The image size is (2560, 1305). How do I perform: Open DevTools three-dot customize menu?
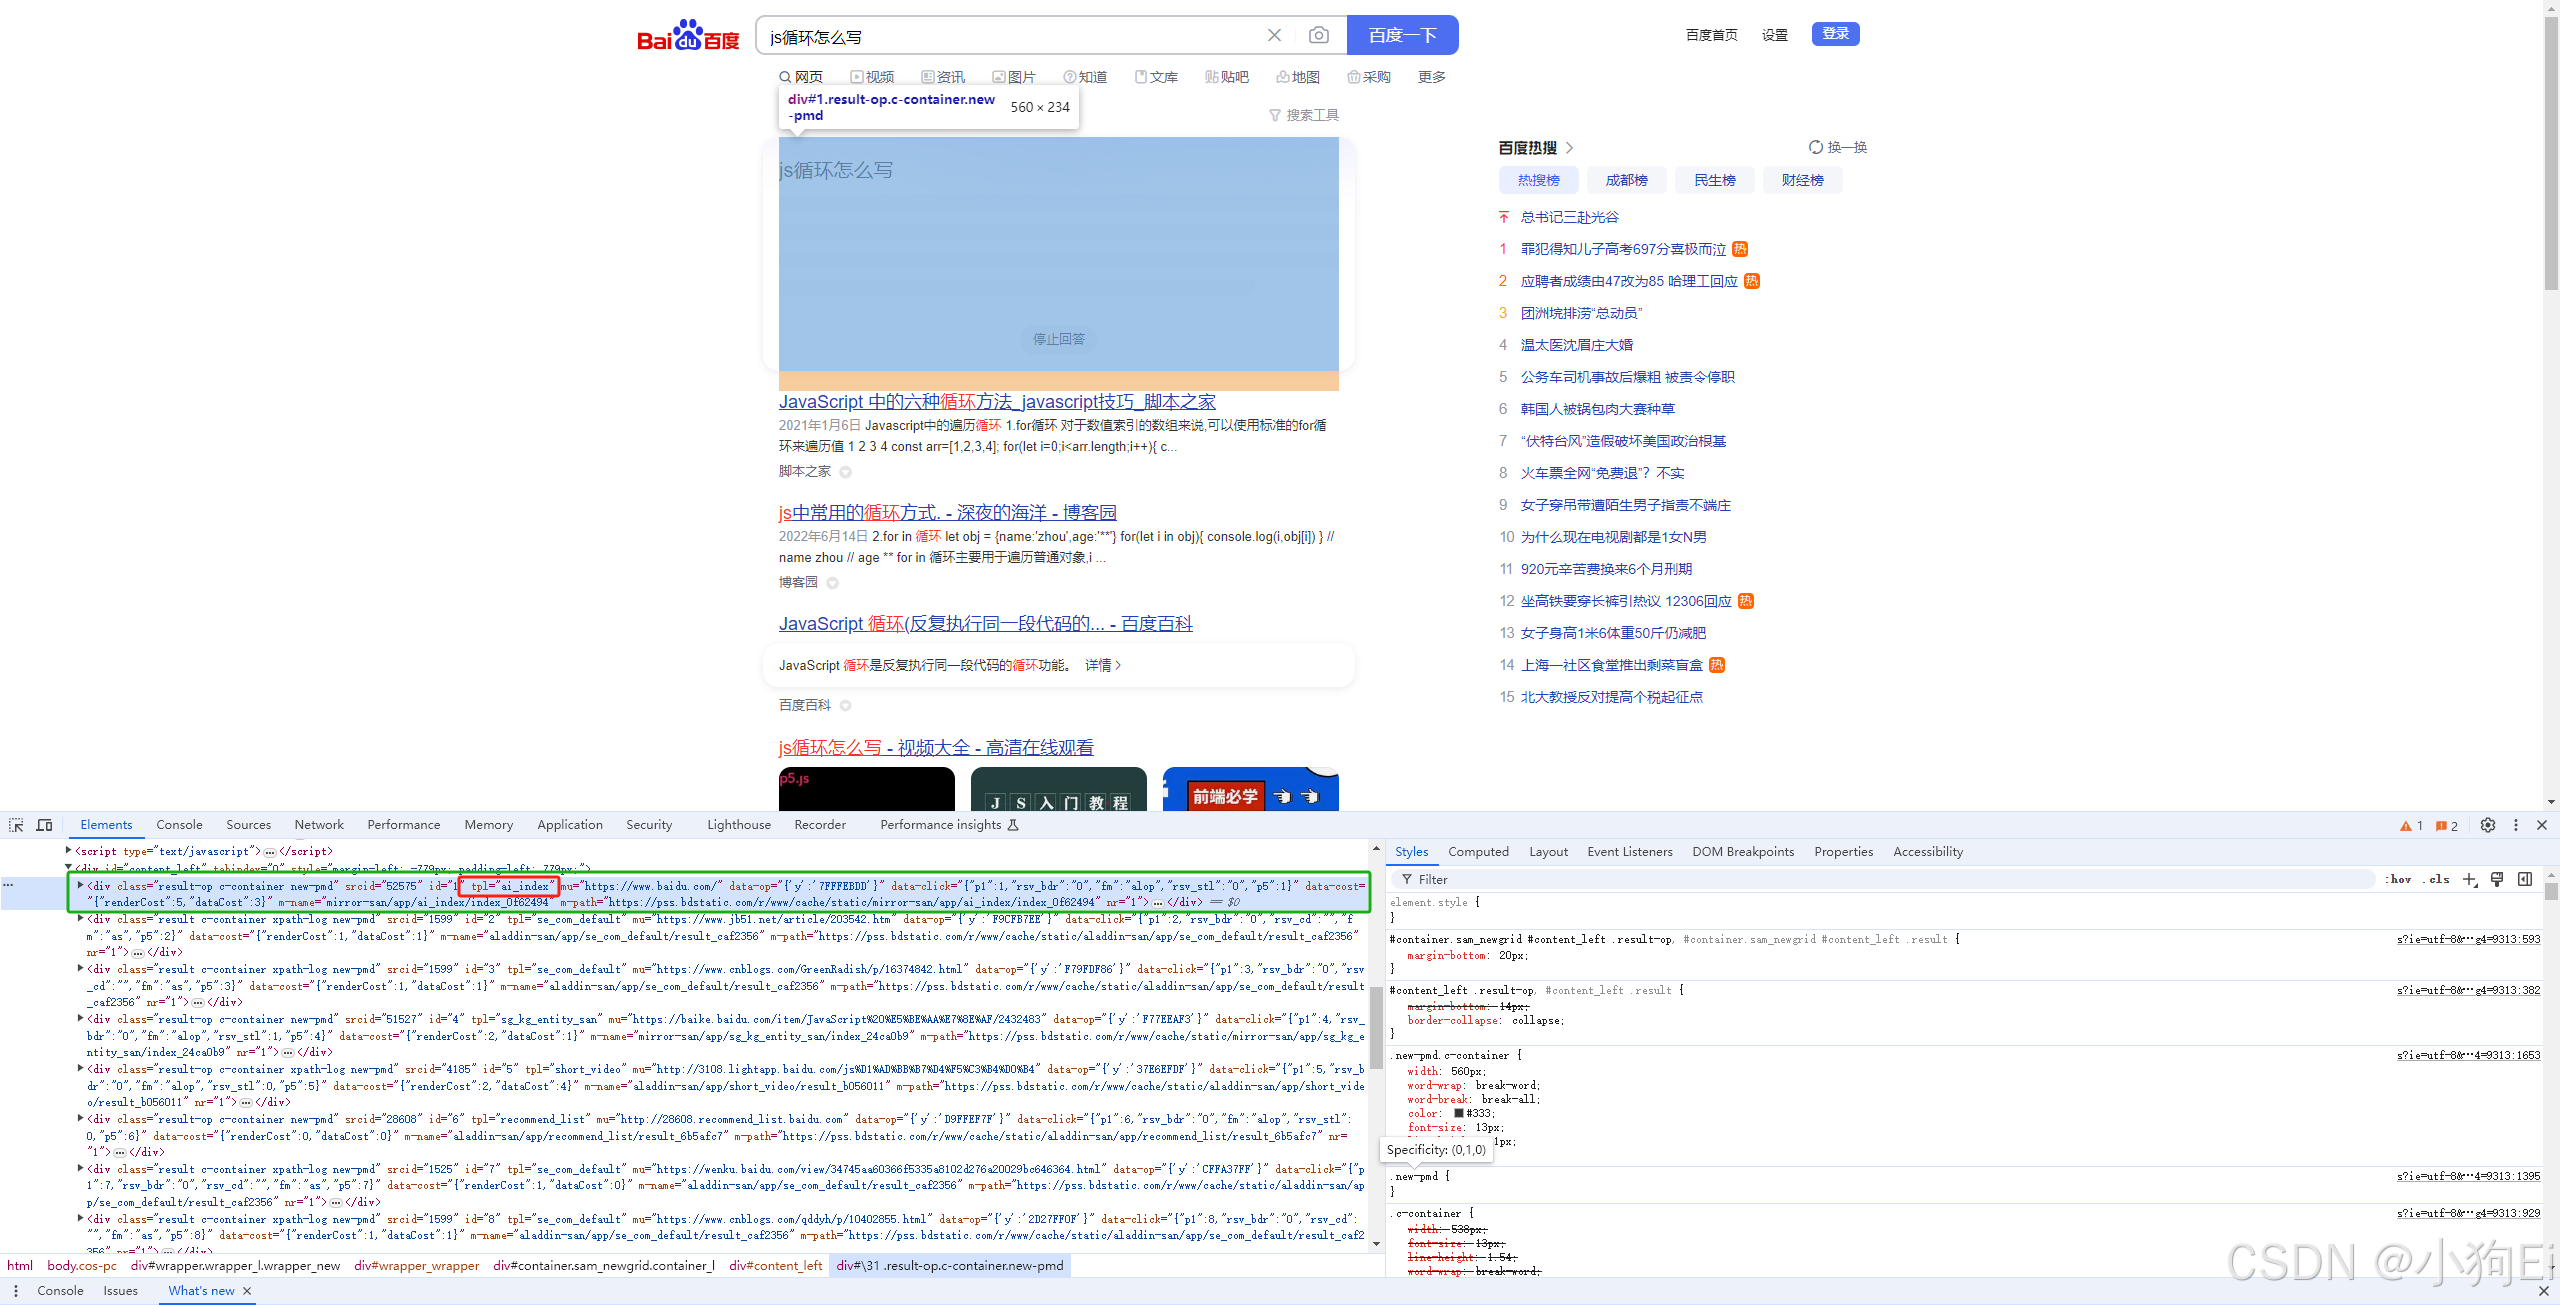2516,825
